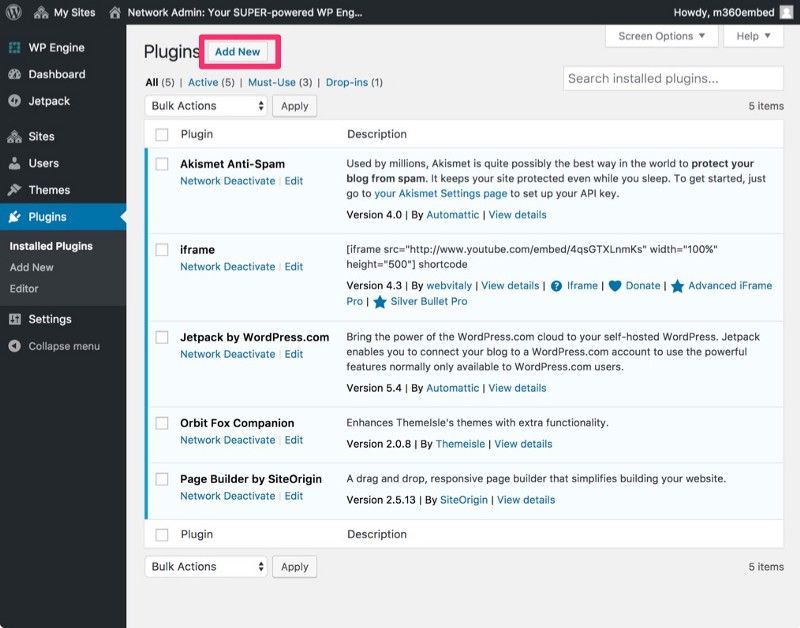Click the Sites sidebar icon
The width and height of the screenshot is (800, 628).
pos(15,136)
